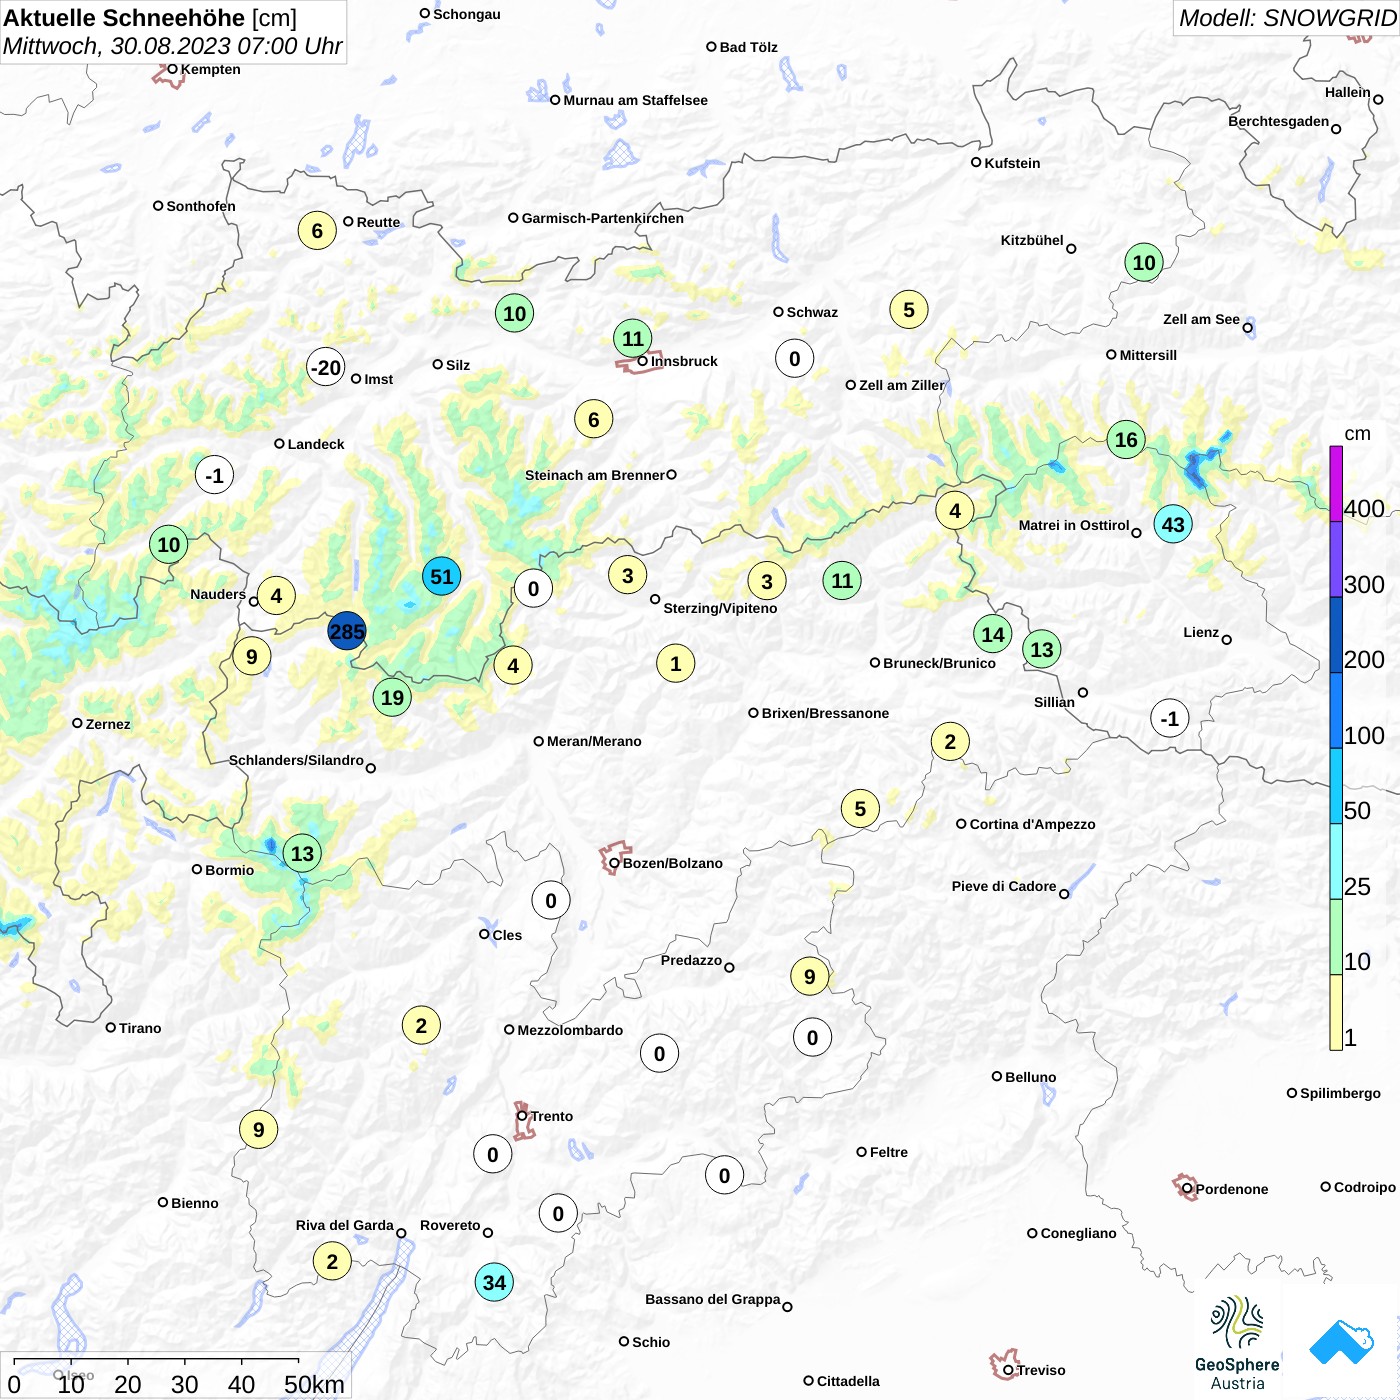Select the green 16 station marker
The image size is (1400, 1400).
(1126, 440)
